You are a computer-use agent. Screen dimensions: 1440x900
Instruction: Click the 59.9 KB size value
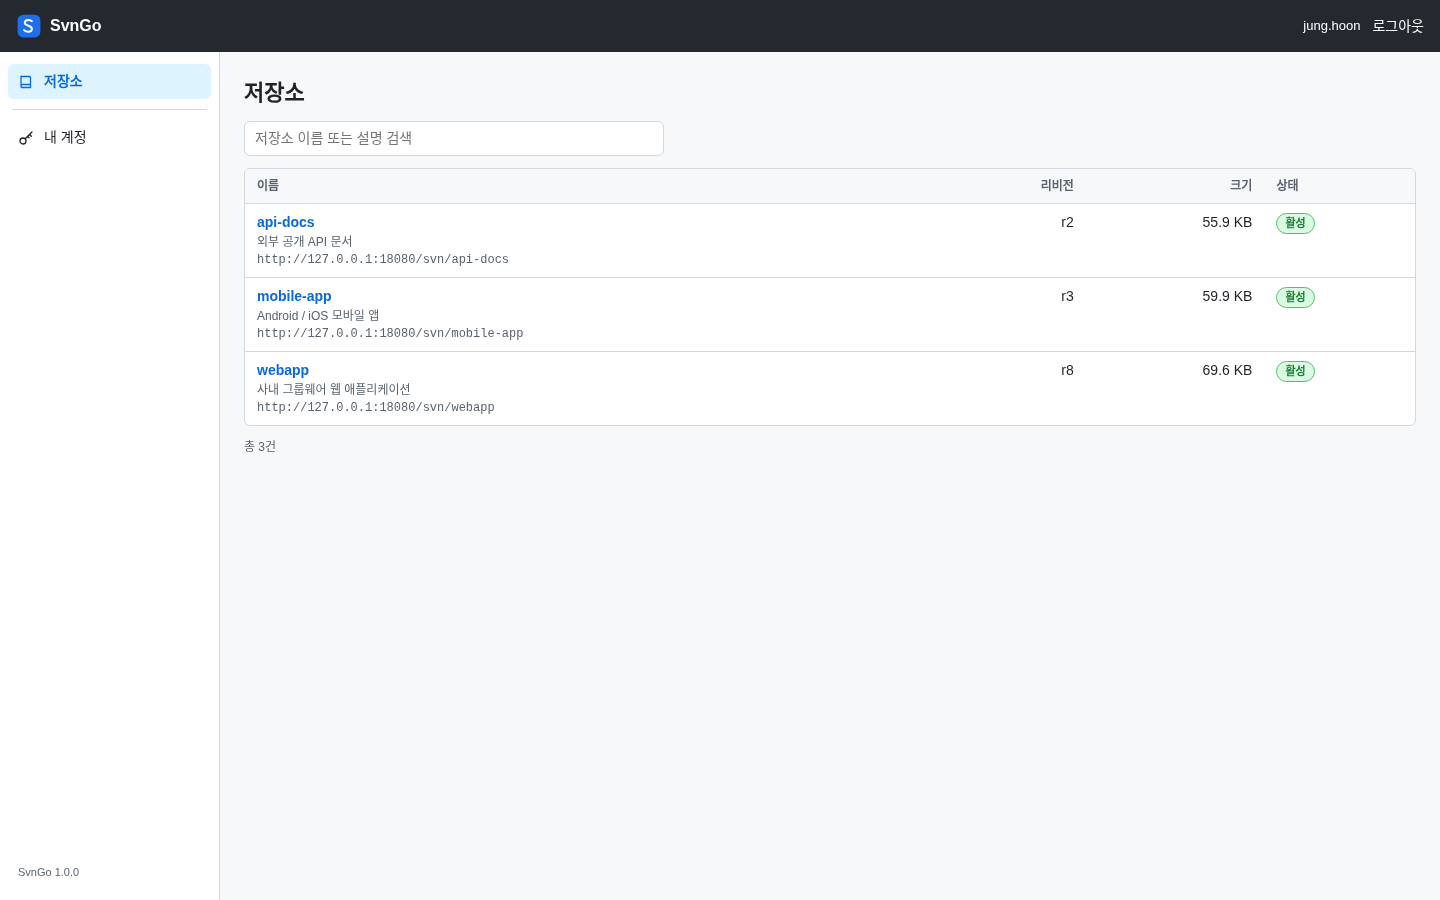[x=1227, y=296]
